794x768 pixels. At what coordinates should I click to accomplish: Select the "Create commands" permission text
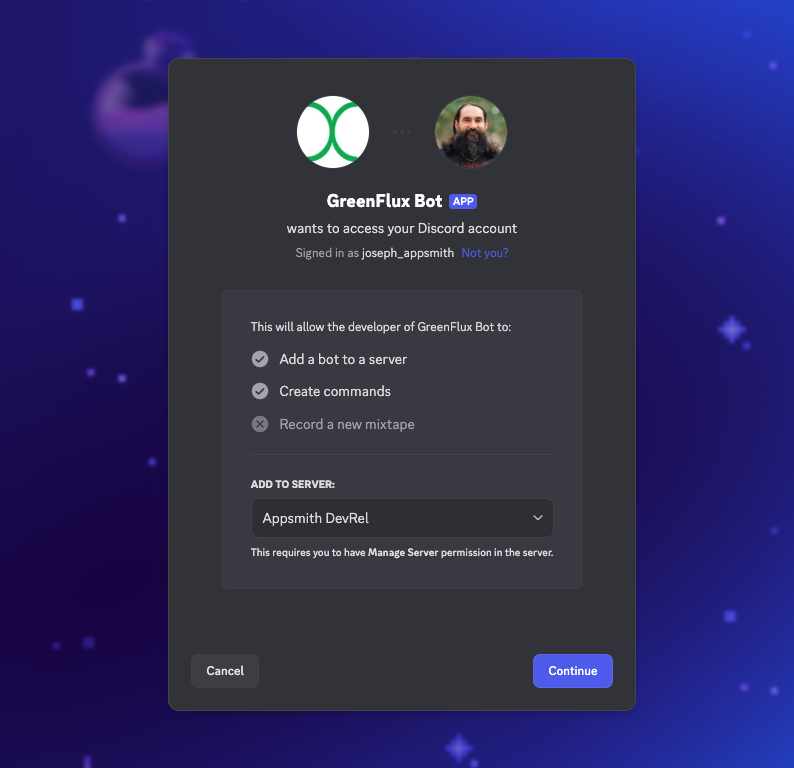[x=335, y=391]
